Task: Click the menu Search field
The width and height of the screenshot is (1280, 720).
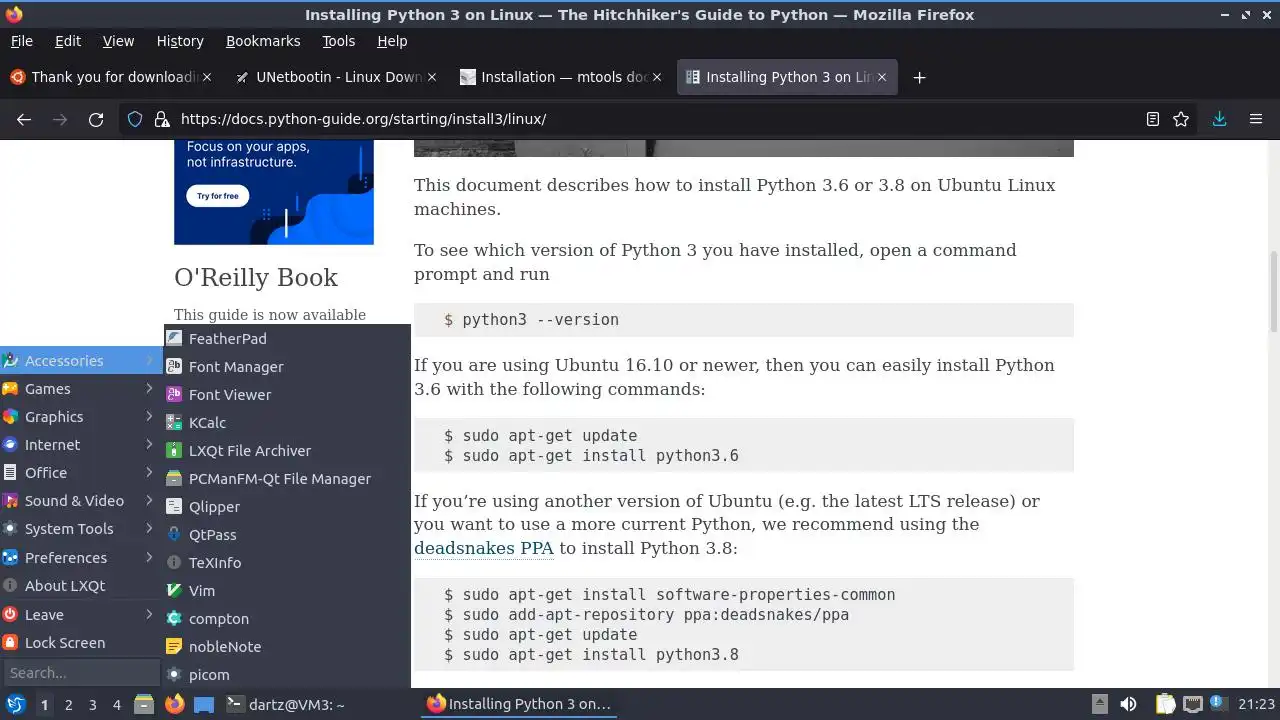Action: (x=80, y=672)
